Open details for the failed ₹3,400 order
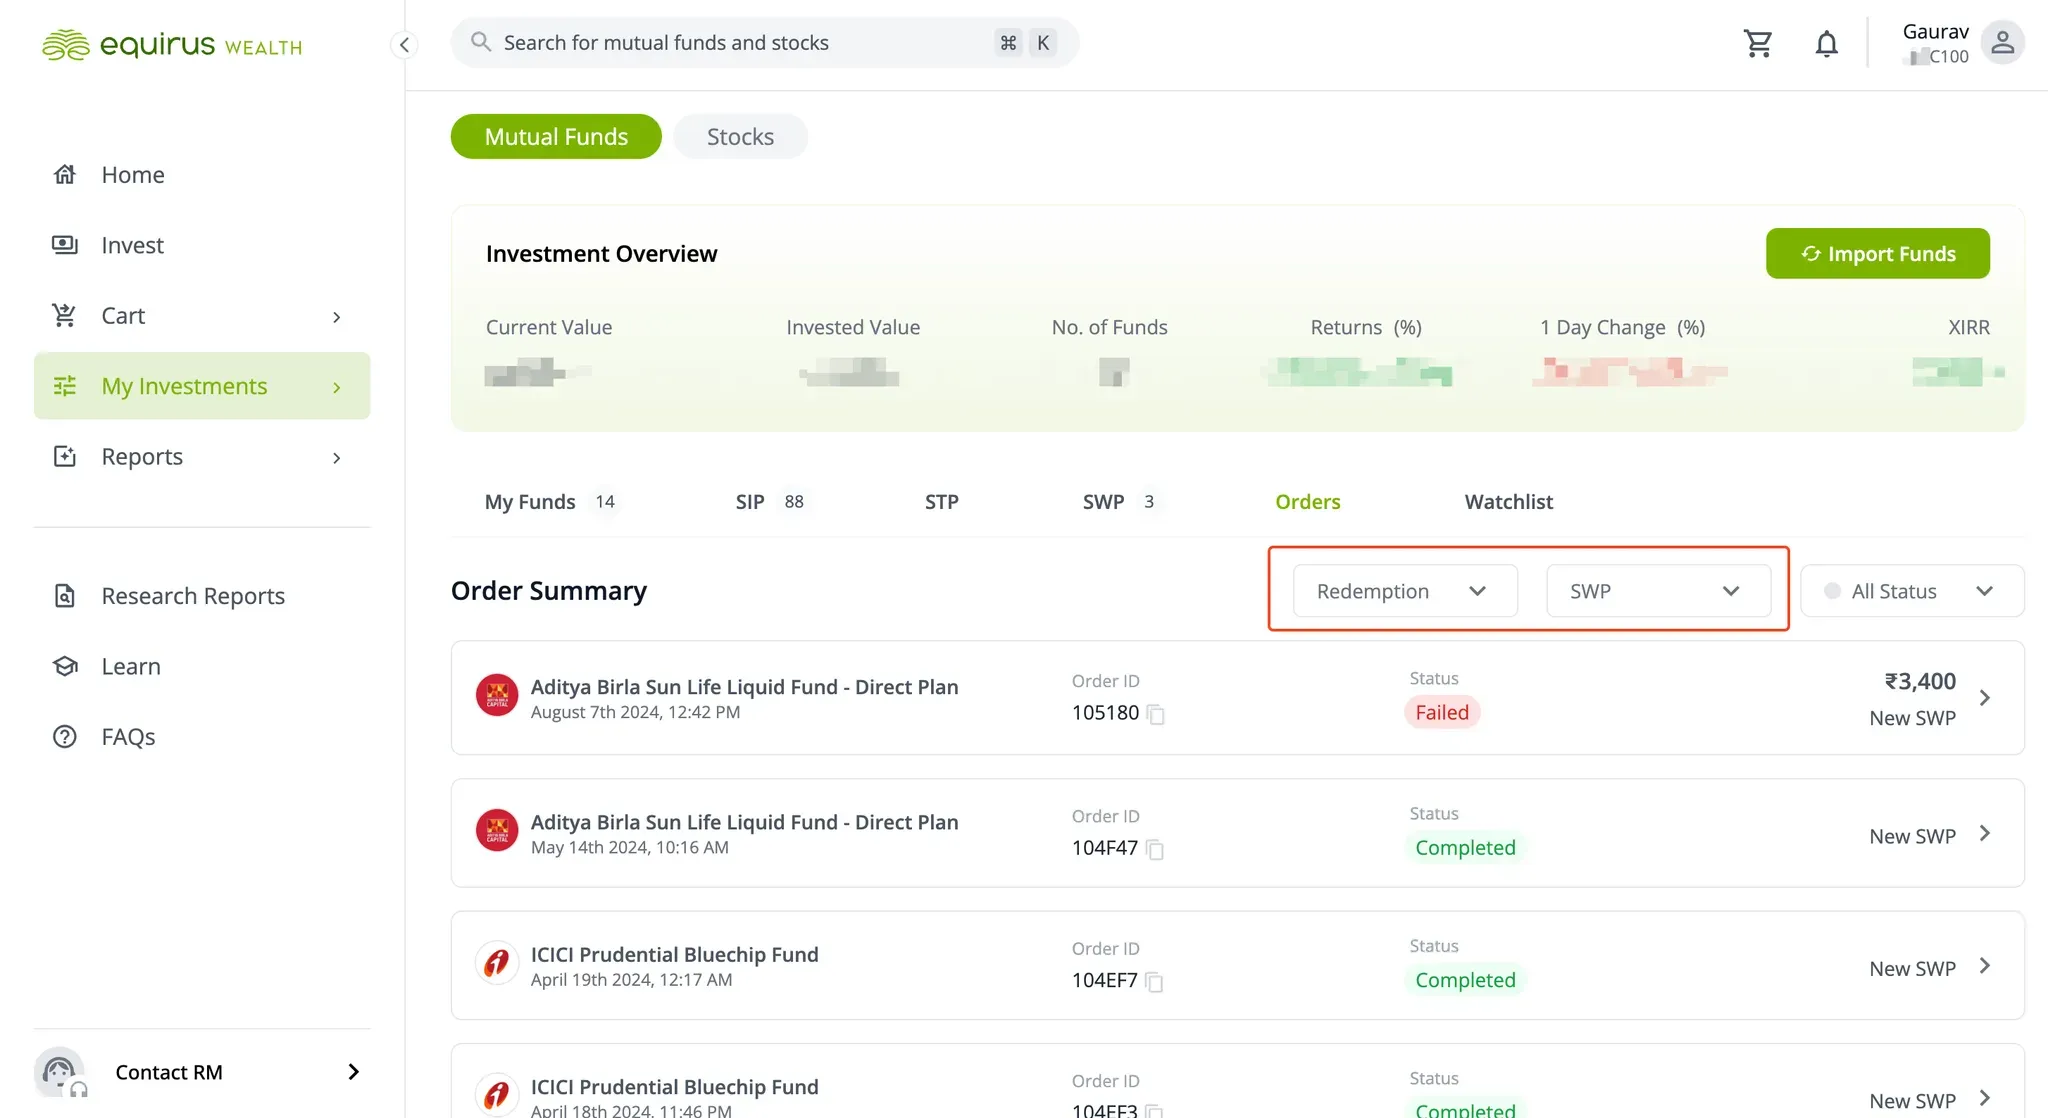This screenshot has width=2048, height=1118. click(1985, 698)
